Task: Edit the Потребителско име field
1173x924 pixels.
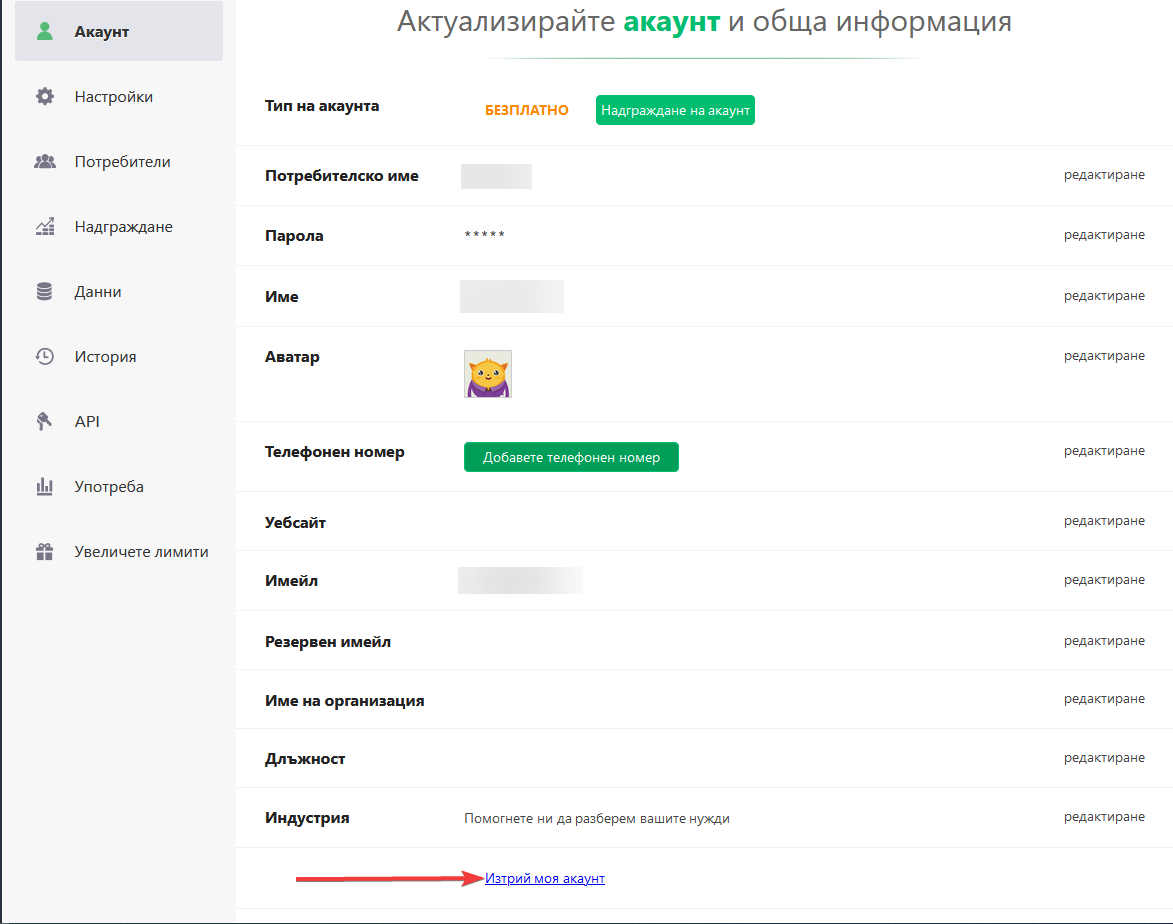Action: 1105,174
